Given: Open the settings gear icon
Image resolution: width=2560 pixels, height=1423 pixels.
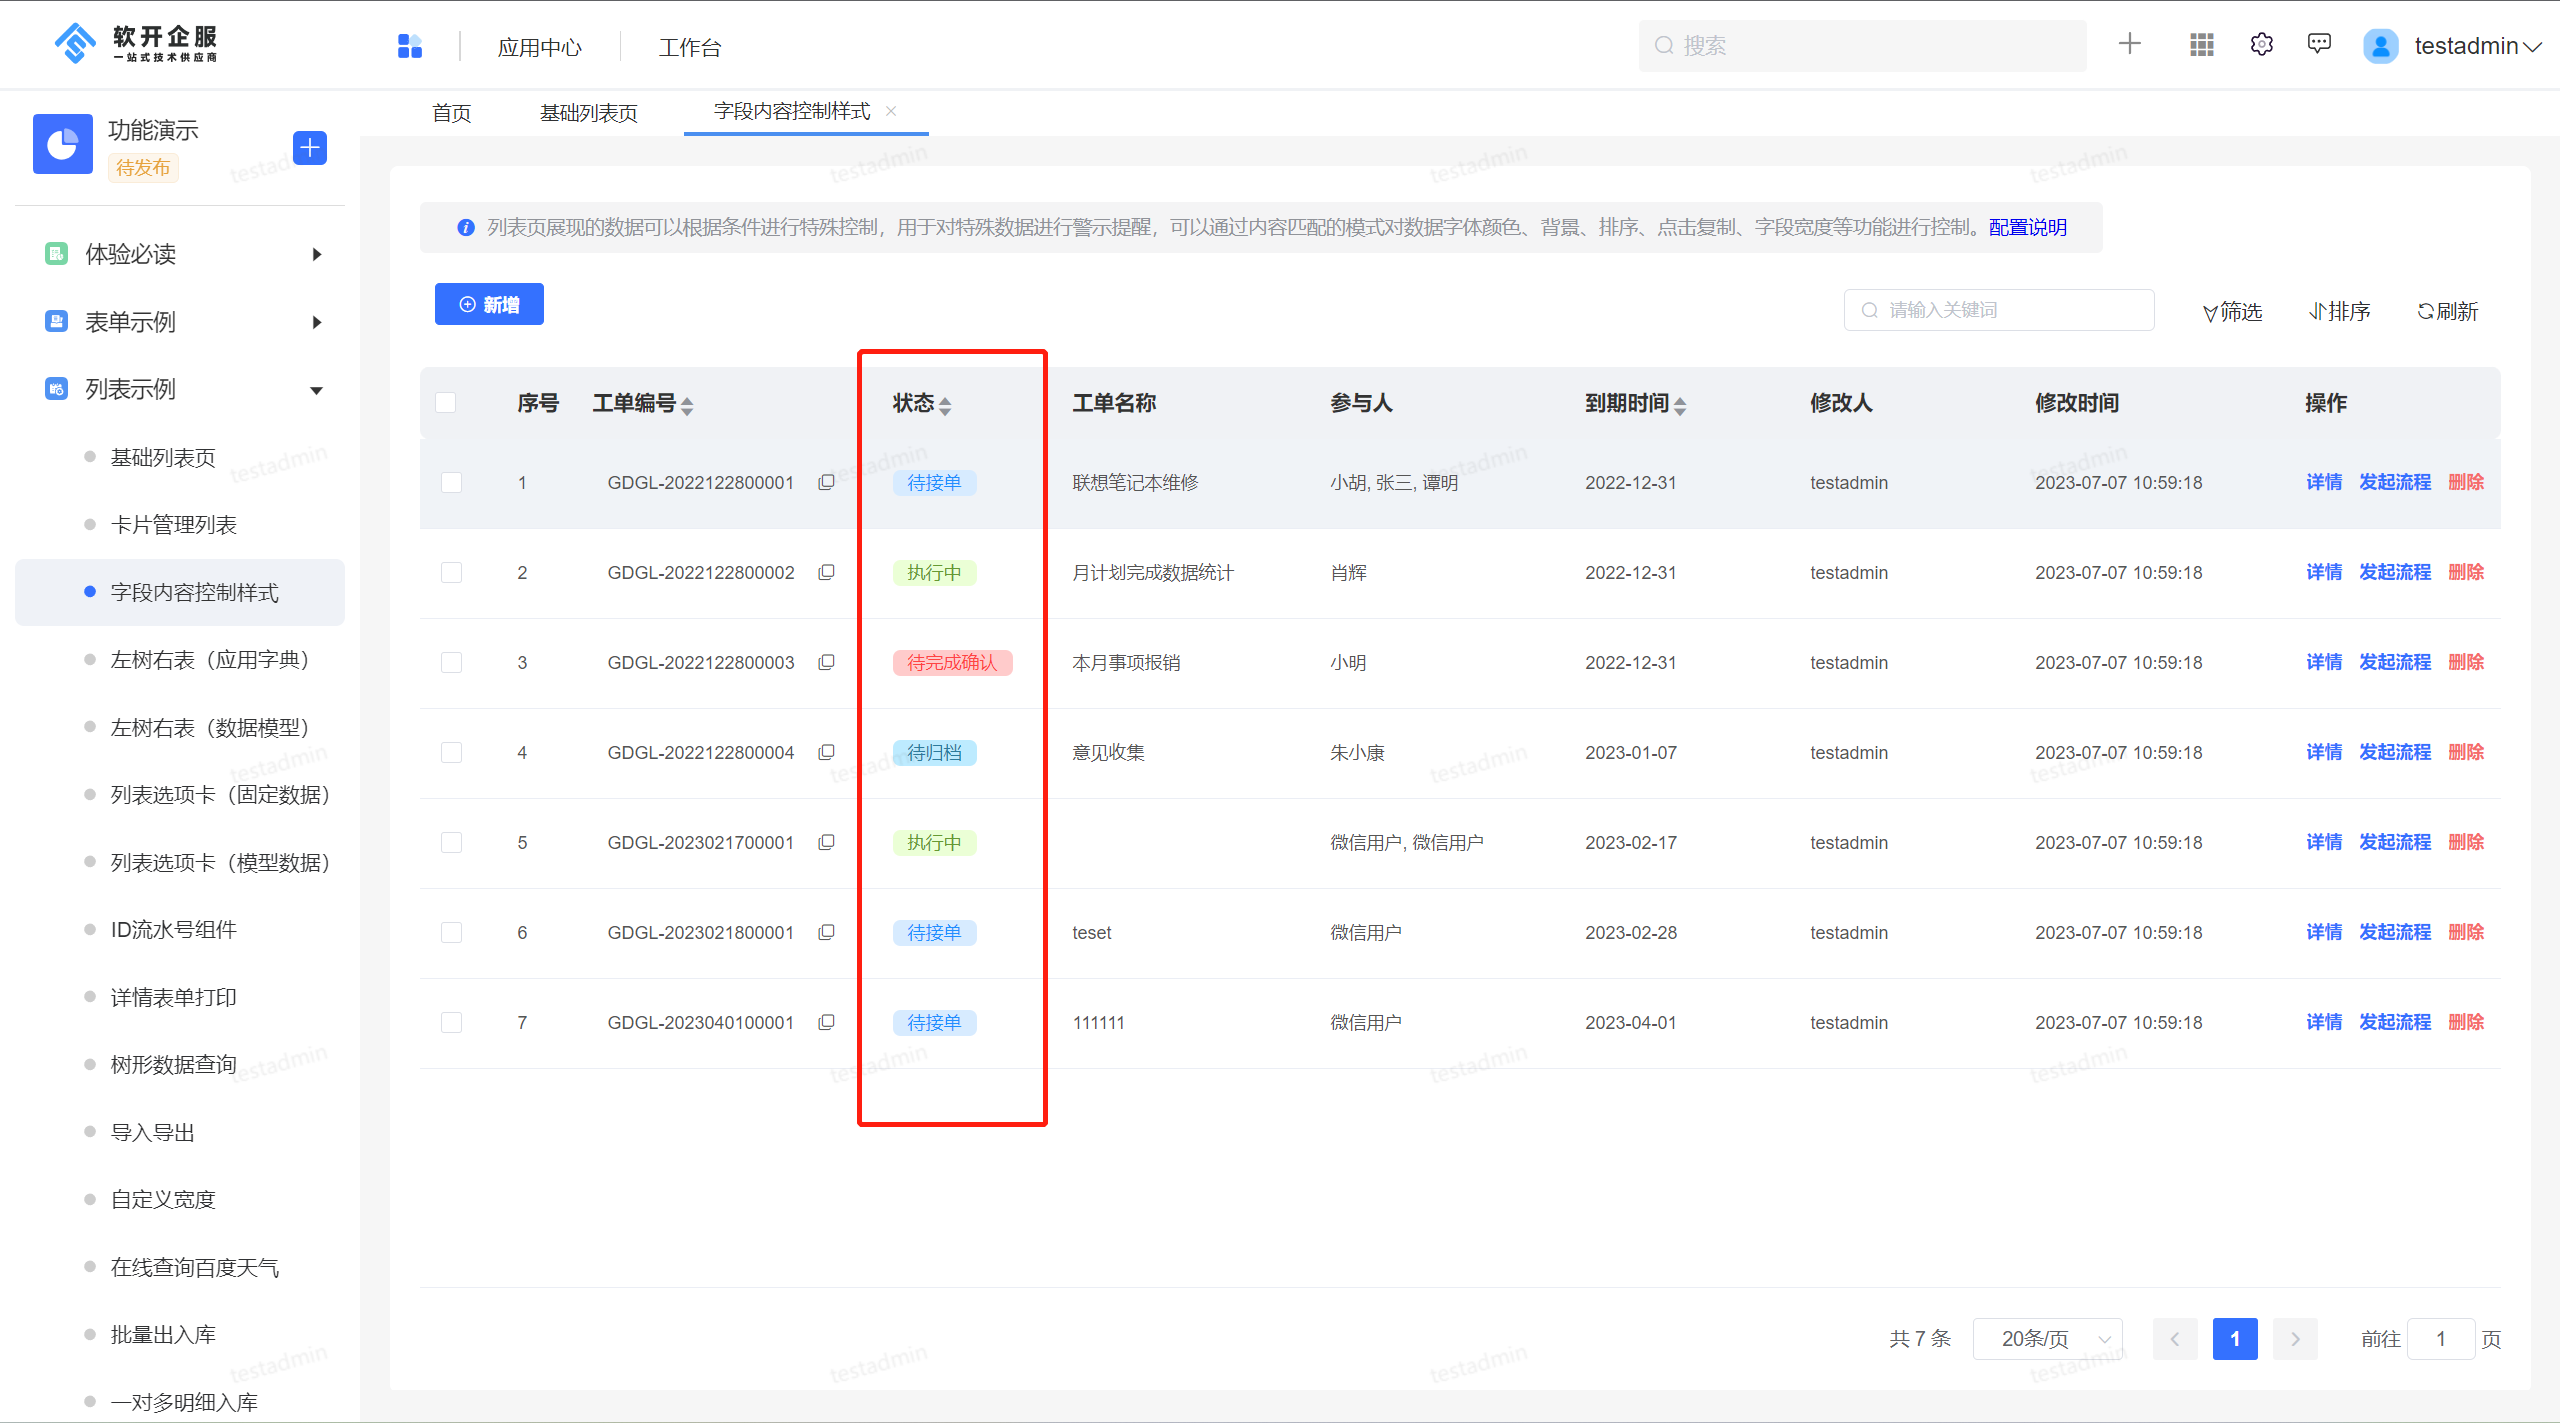Looking at the screenshot, I should pyautogui.click(x=2261, y=44).
